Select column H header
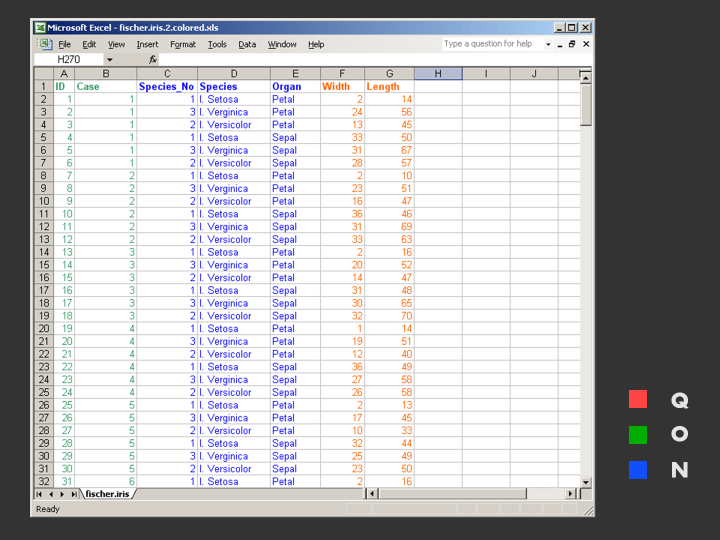Viewport: 720px width, 540px height. 438,74
